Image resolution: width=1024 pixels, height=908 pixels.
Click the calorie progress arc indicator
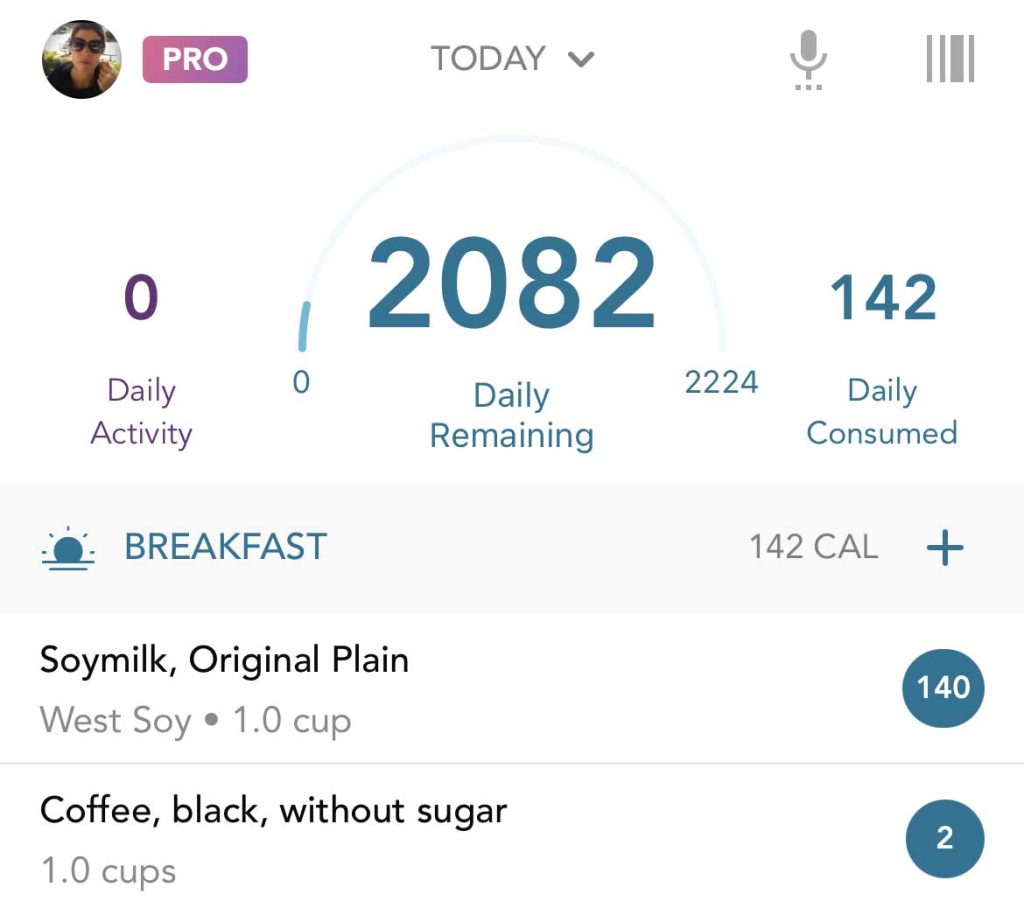pyautogui.click(x=304, y=326)
